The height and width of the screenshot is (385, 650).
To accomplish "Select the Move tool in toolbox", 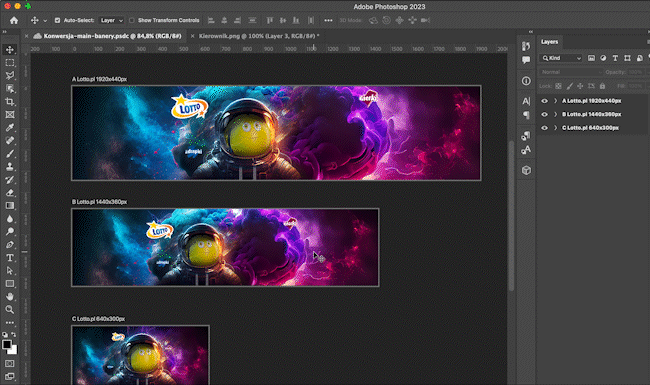I will point(10,50).
